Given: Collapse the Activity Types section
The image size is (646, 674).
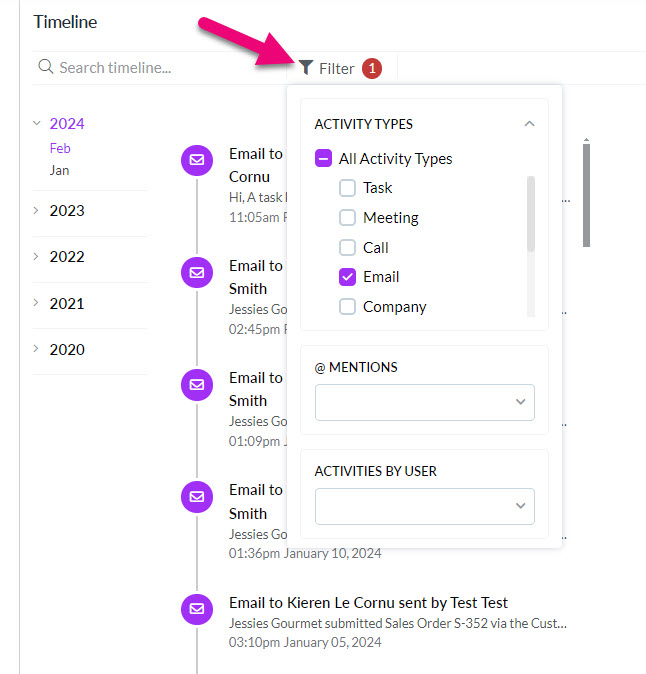Looking at the screenshot, I should point(530,124).
